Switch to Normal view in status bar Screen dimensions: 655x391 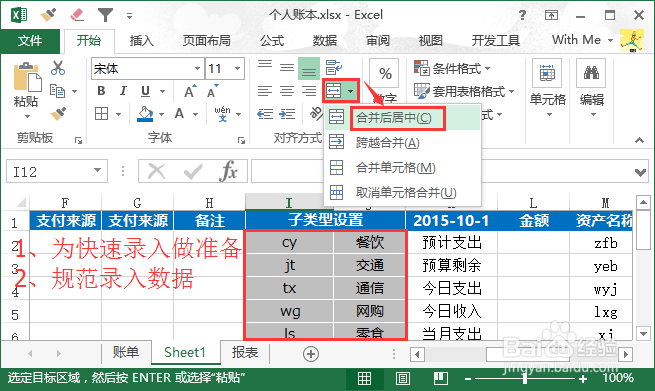pyautogui.click(x=364, y=378)
